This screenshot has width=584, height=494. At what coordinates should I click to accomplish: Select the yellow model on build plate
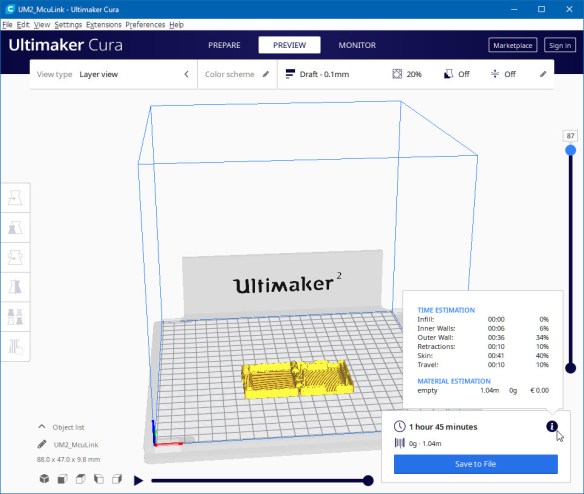(x=297, y=379)
